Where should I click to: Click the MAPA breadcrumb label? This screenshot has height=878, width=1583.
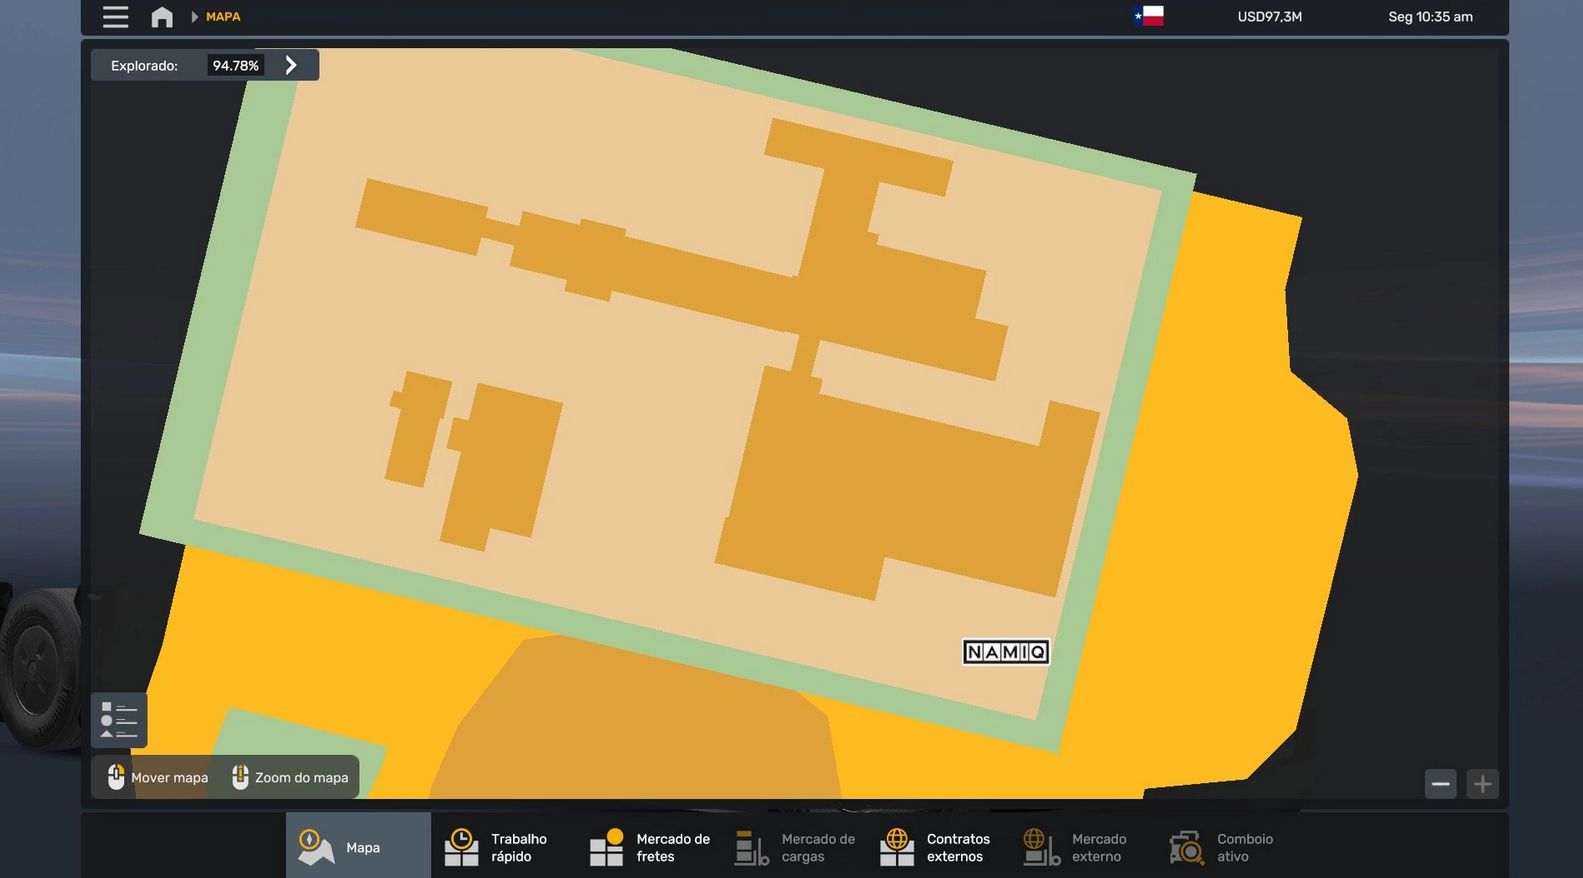[x=223, y=17]
